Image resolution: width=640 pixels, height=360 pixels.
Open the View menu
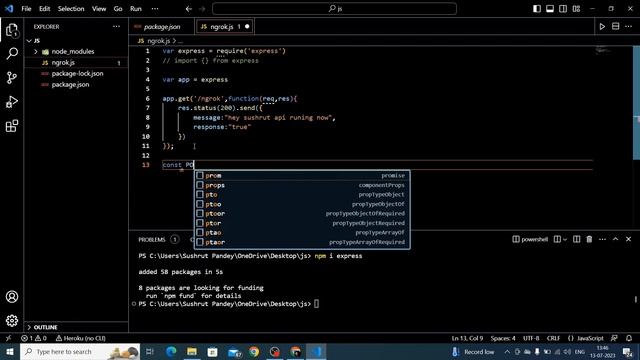(x=99, y=9)
